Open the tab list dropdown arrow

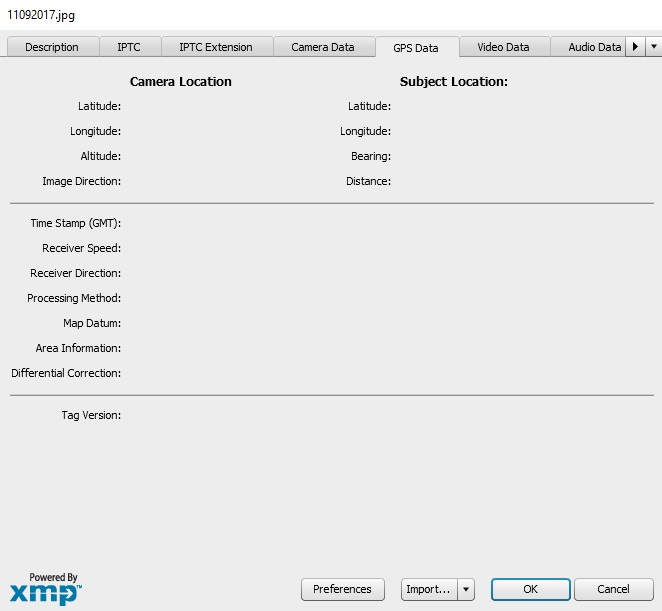click(x=653, y=47)
